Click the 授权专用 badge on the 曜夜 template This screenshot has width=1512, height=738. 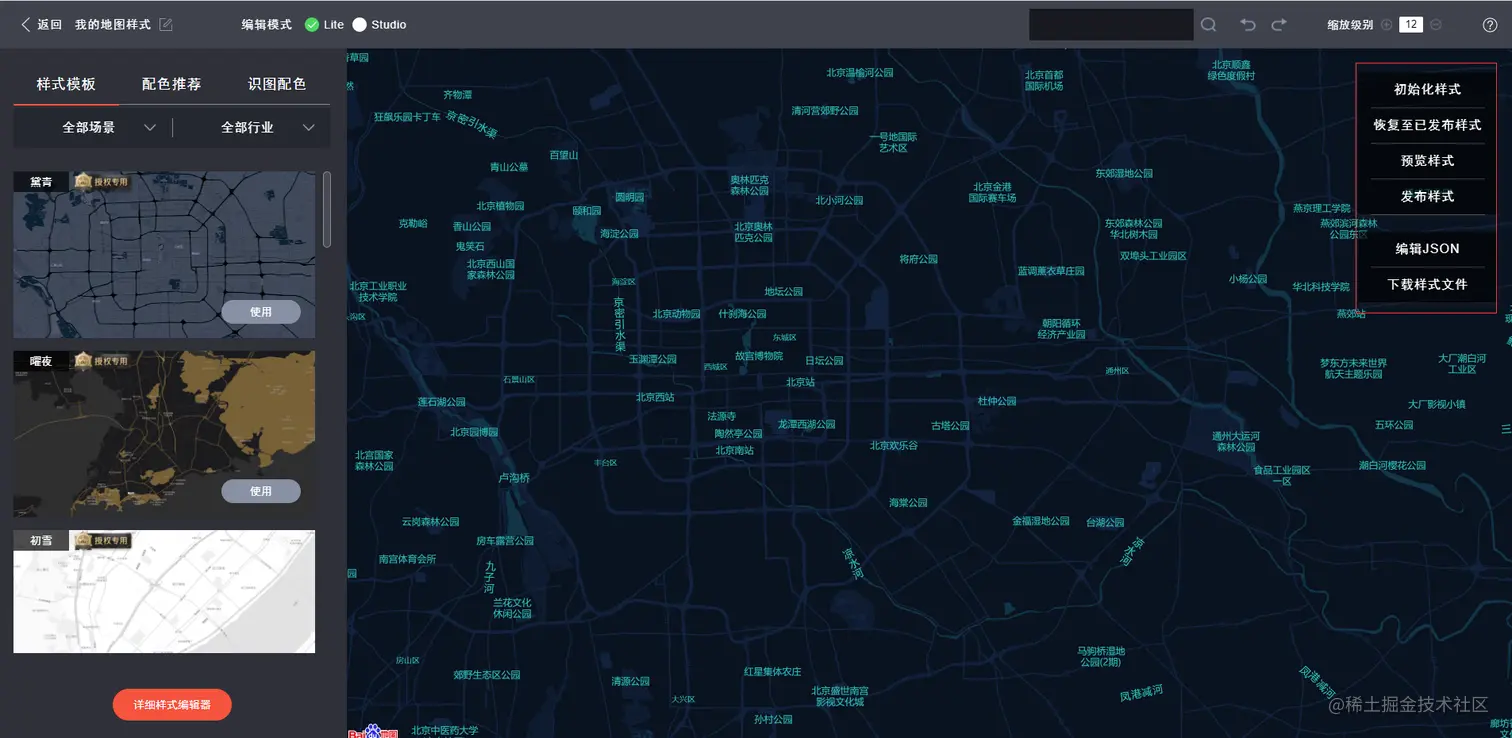pyautogui.click(x=103, y=360)
